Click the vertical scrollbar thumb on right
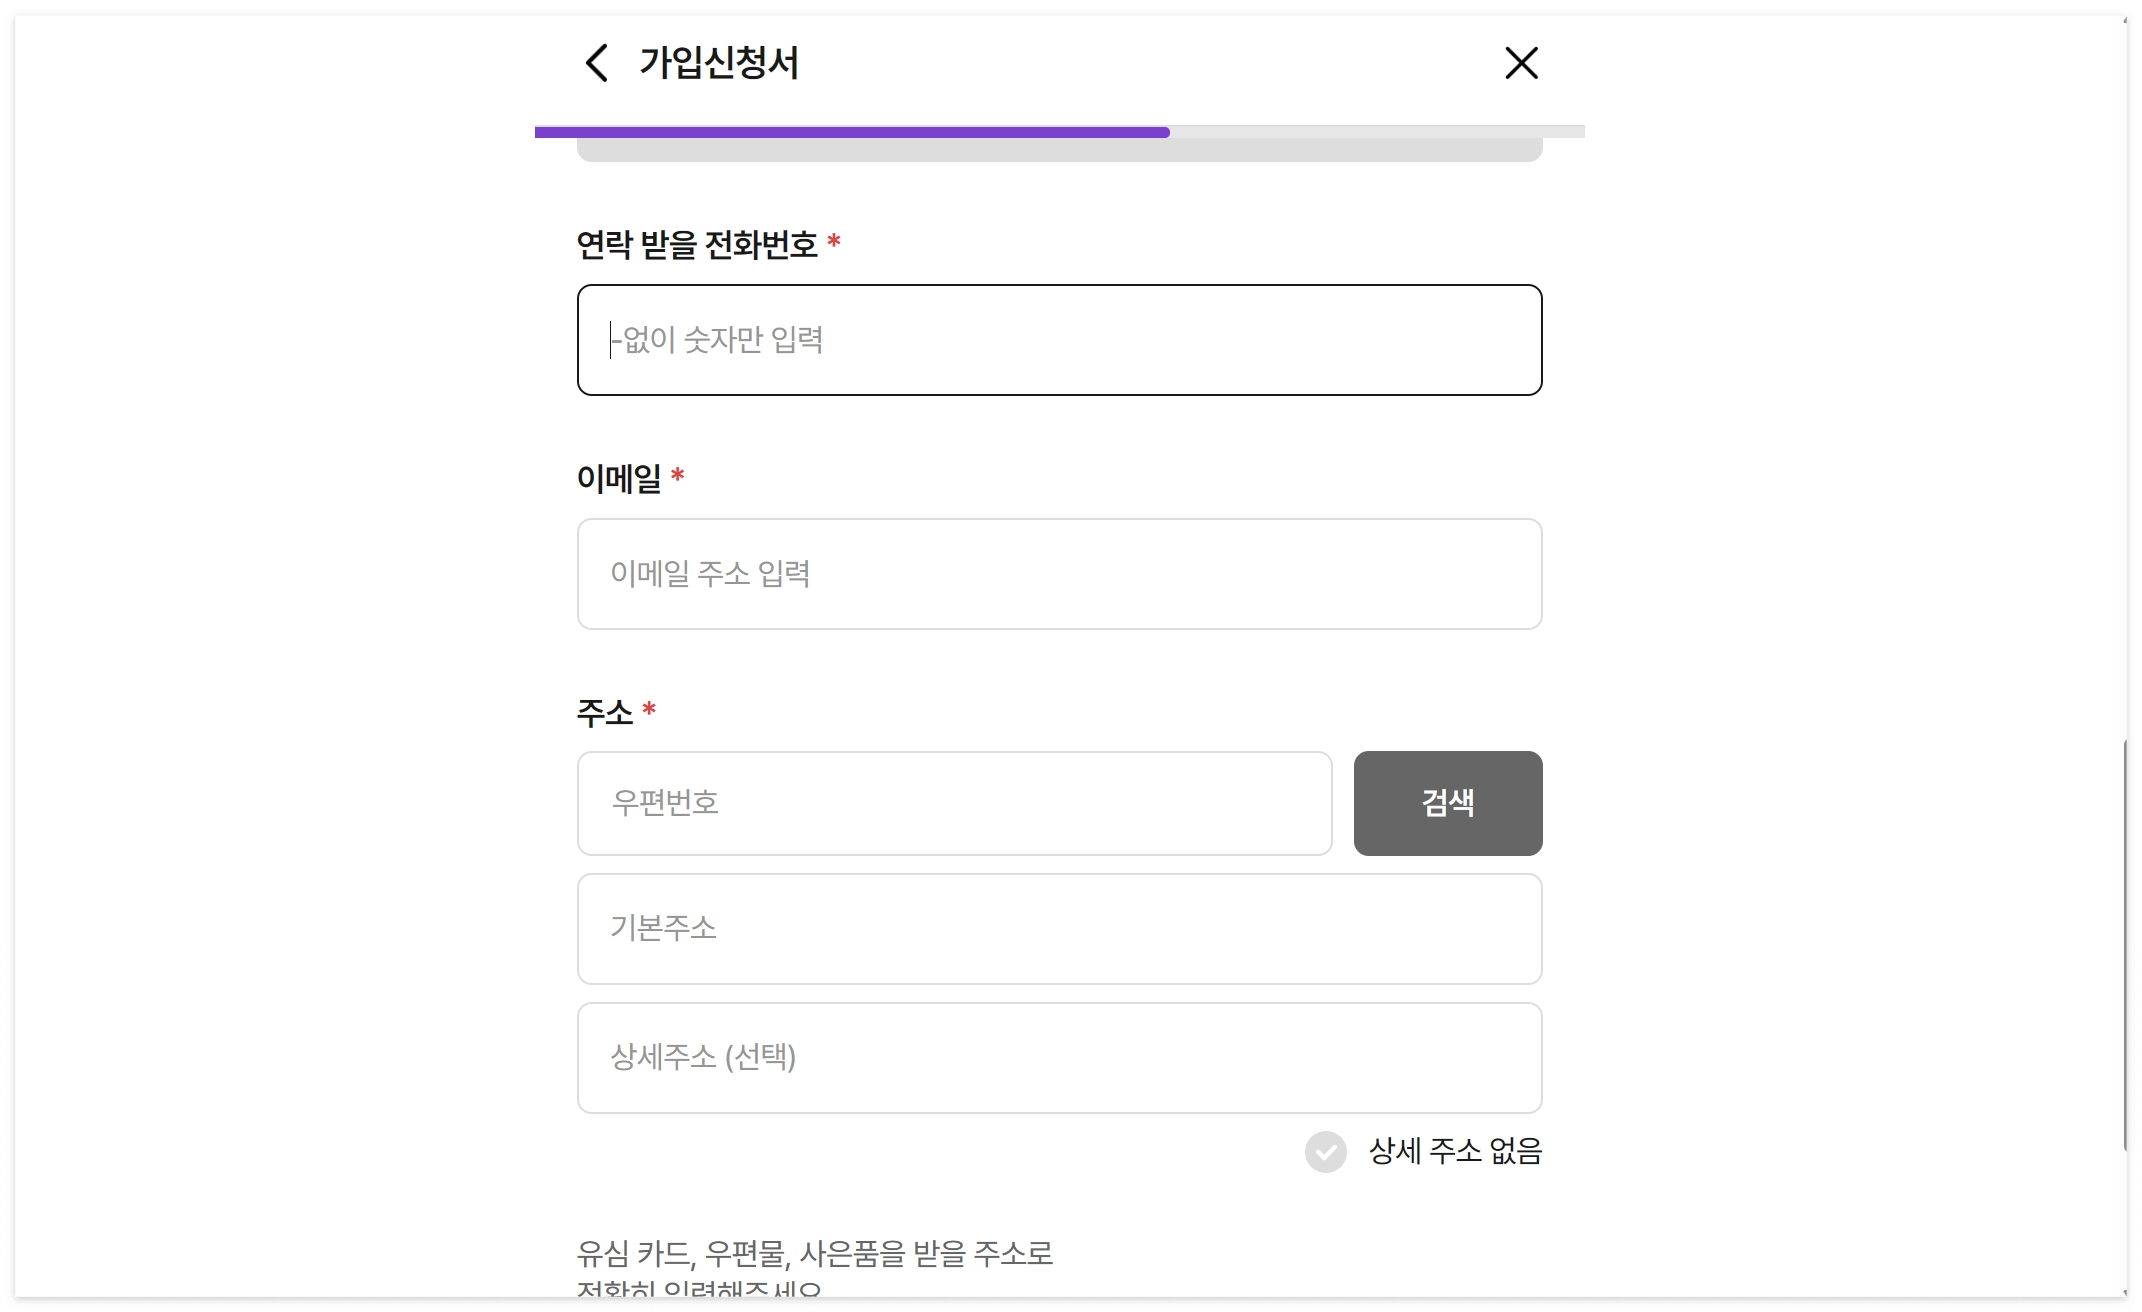 coord(2125,945)
